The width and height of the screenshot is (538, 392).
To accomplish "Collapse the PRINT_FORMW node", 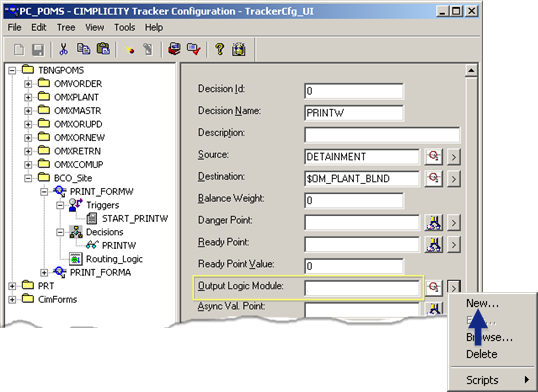I will (x=44, y=192).
